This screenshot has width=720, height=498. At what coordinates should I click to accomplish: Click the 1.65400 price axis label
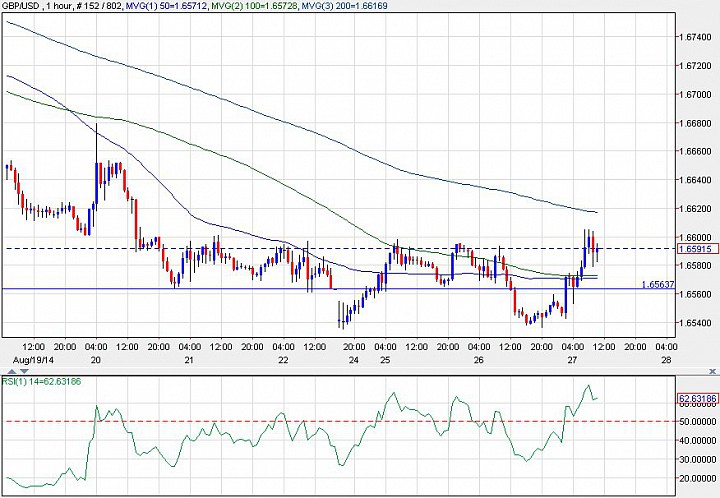point(695,323)
